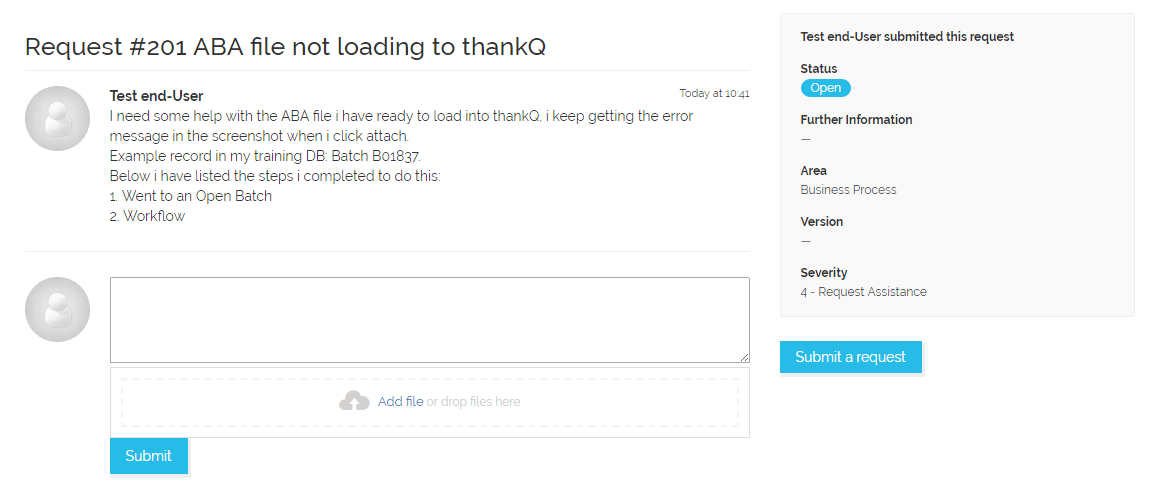Select the 4 - Request Assistance severity value
This screenshot has height=490, width=1164.
click(863, 292)
